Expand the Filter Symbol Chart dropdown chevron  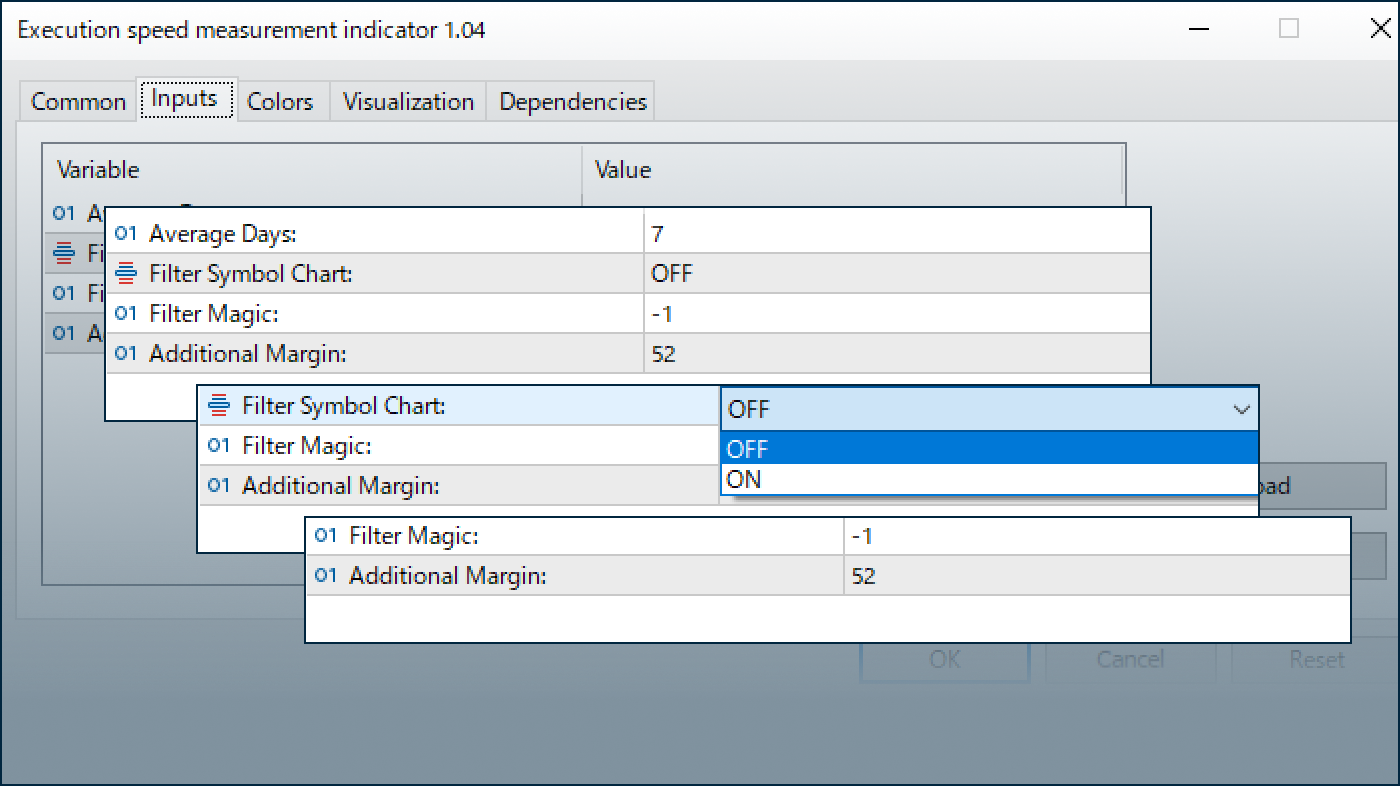(x=1241, y=410)
